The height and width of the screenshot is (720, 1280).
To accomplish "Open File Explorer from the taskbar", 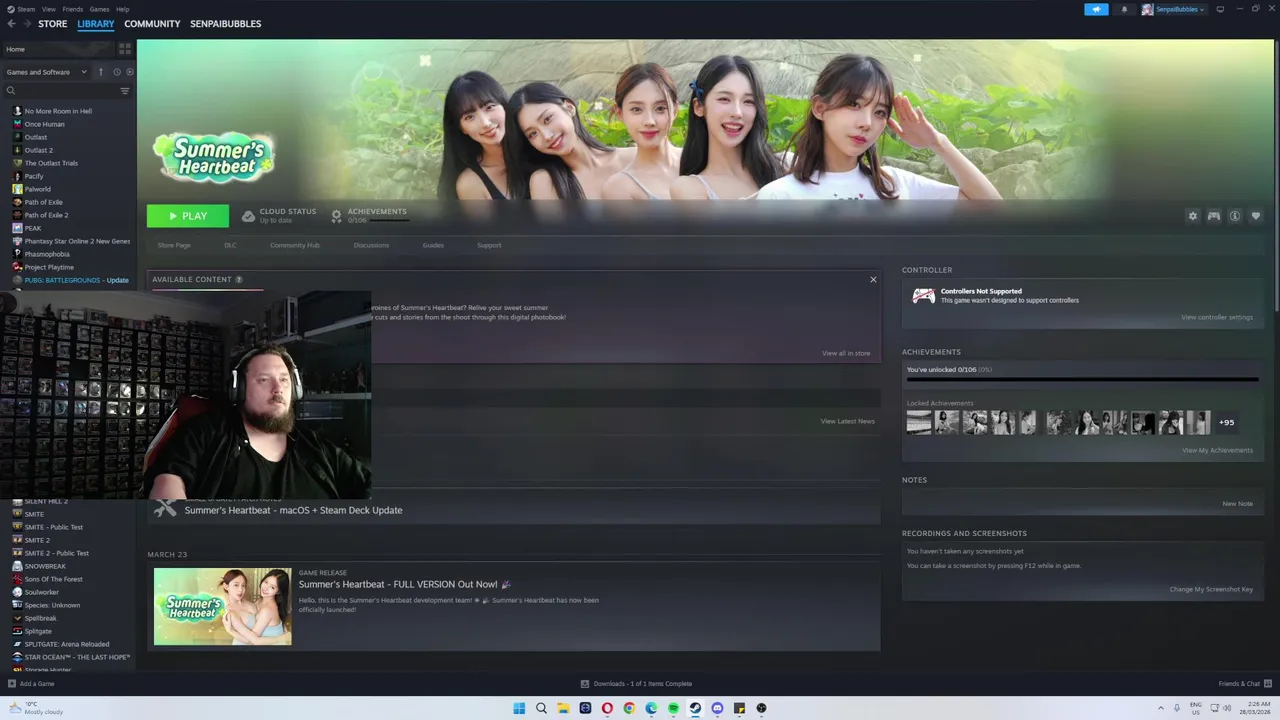I will (x=563, y=708).
